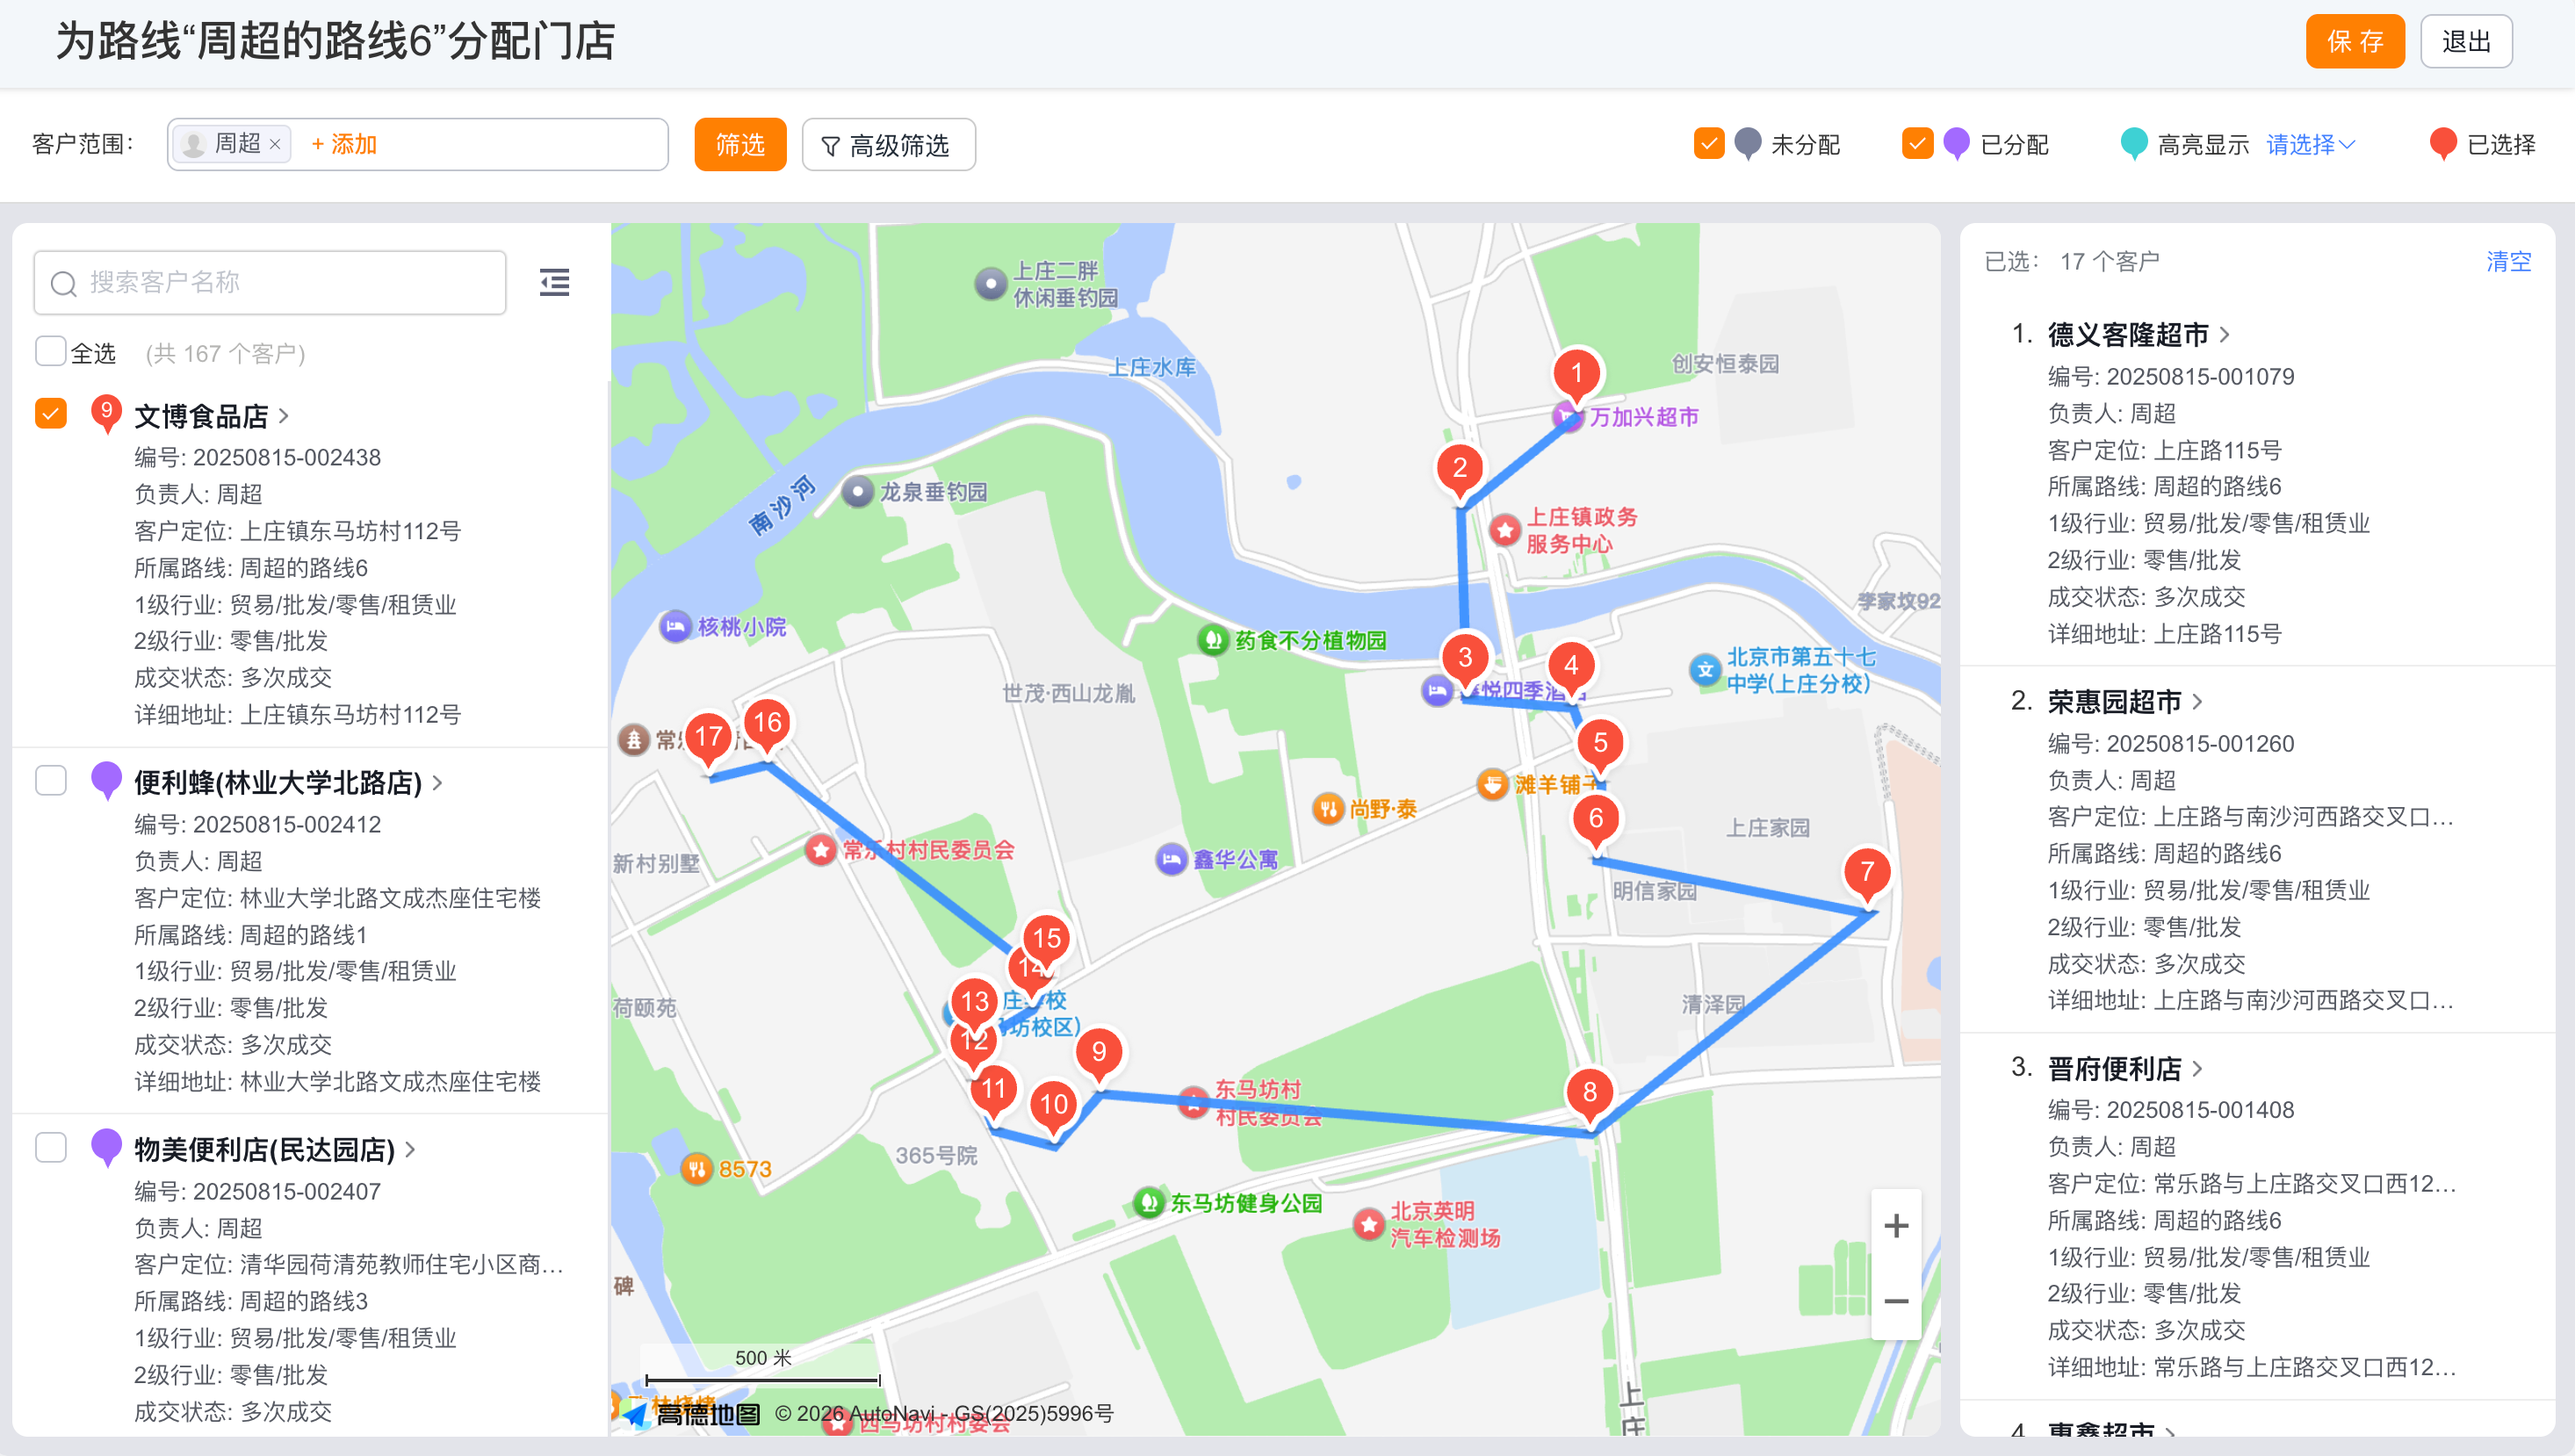Viewport: 2575px width, 1456px height.
Task: Toggle the 已分配 filter checkbox
Action: [1916, 143]
